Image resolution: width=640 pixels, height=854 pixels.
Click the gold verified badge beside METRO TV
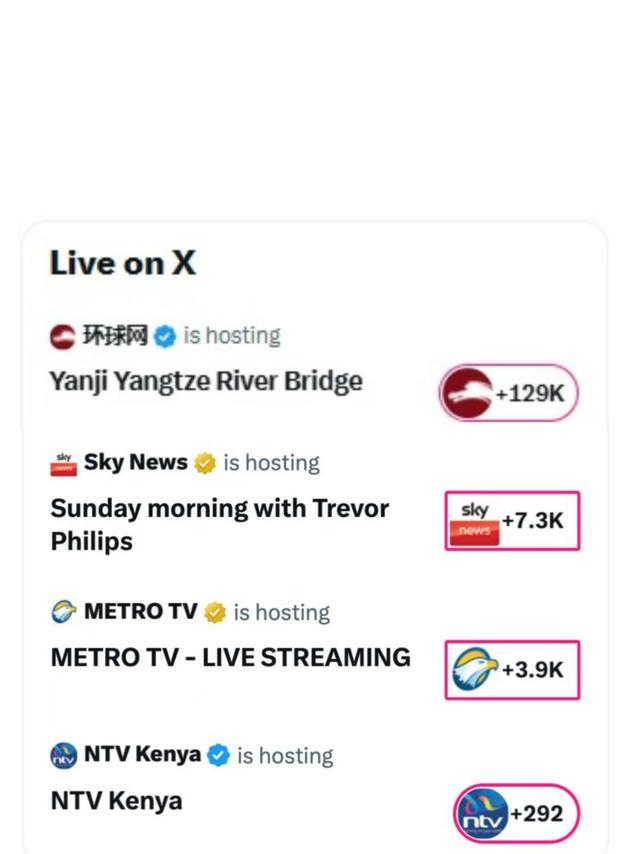(x=215, y=612)
